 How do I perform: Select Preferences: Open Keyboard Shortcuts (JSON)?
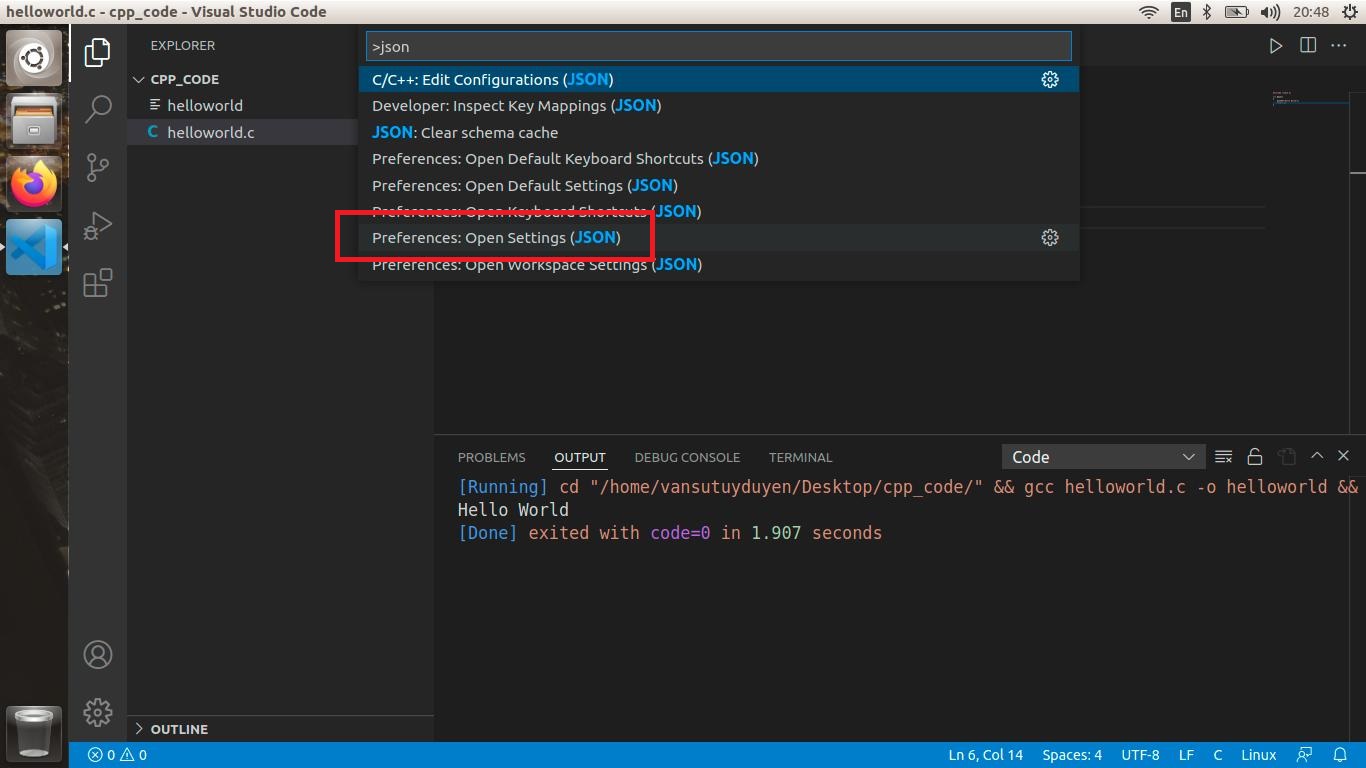719,211
